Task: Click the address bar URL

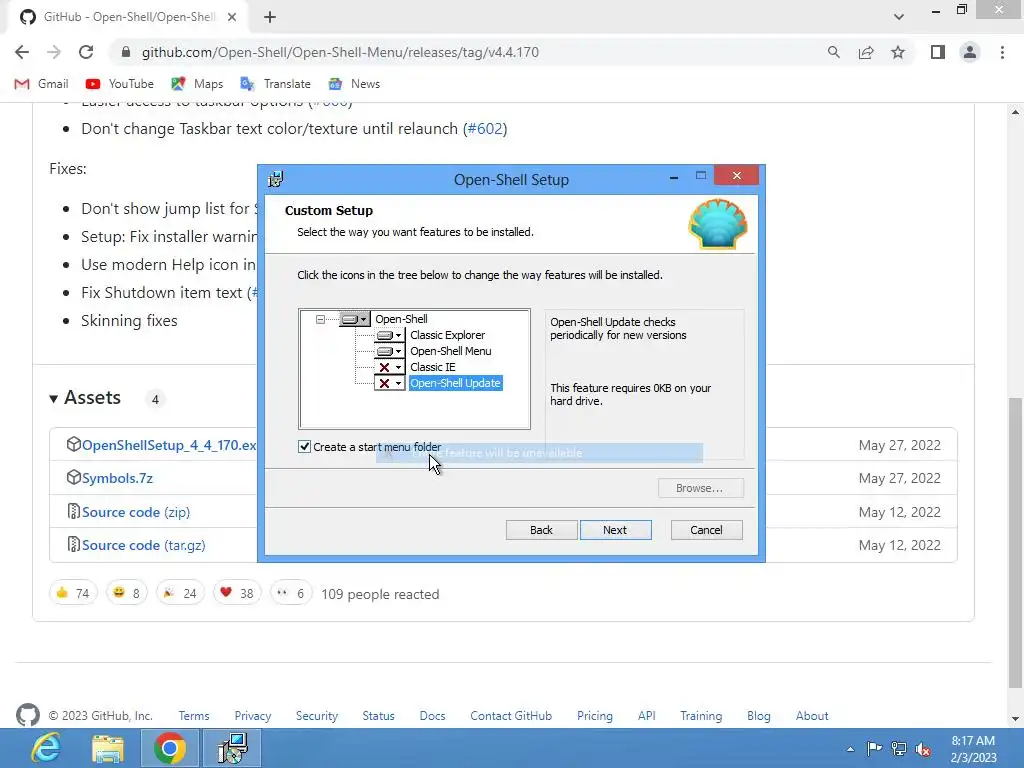Action: (340, 52)
